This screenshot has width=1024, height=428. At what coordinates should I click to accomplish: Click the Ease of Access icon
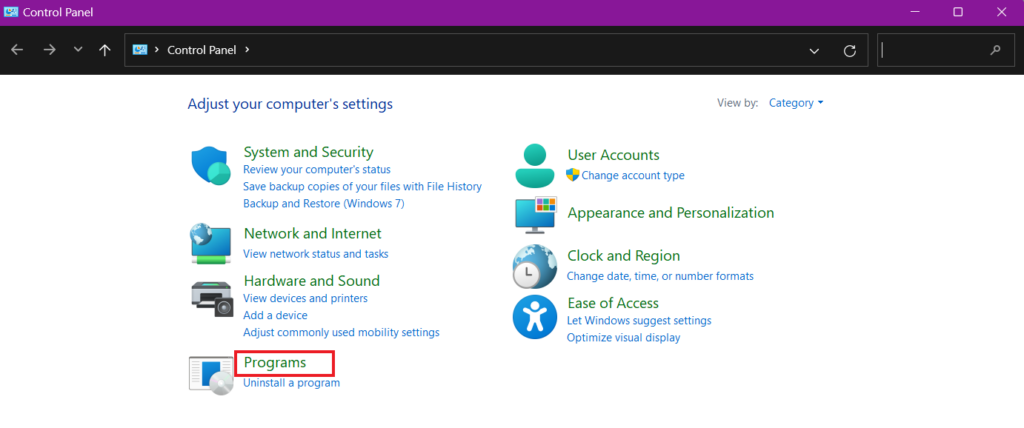535,317
